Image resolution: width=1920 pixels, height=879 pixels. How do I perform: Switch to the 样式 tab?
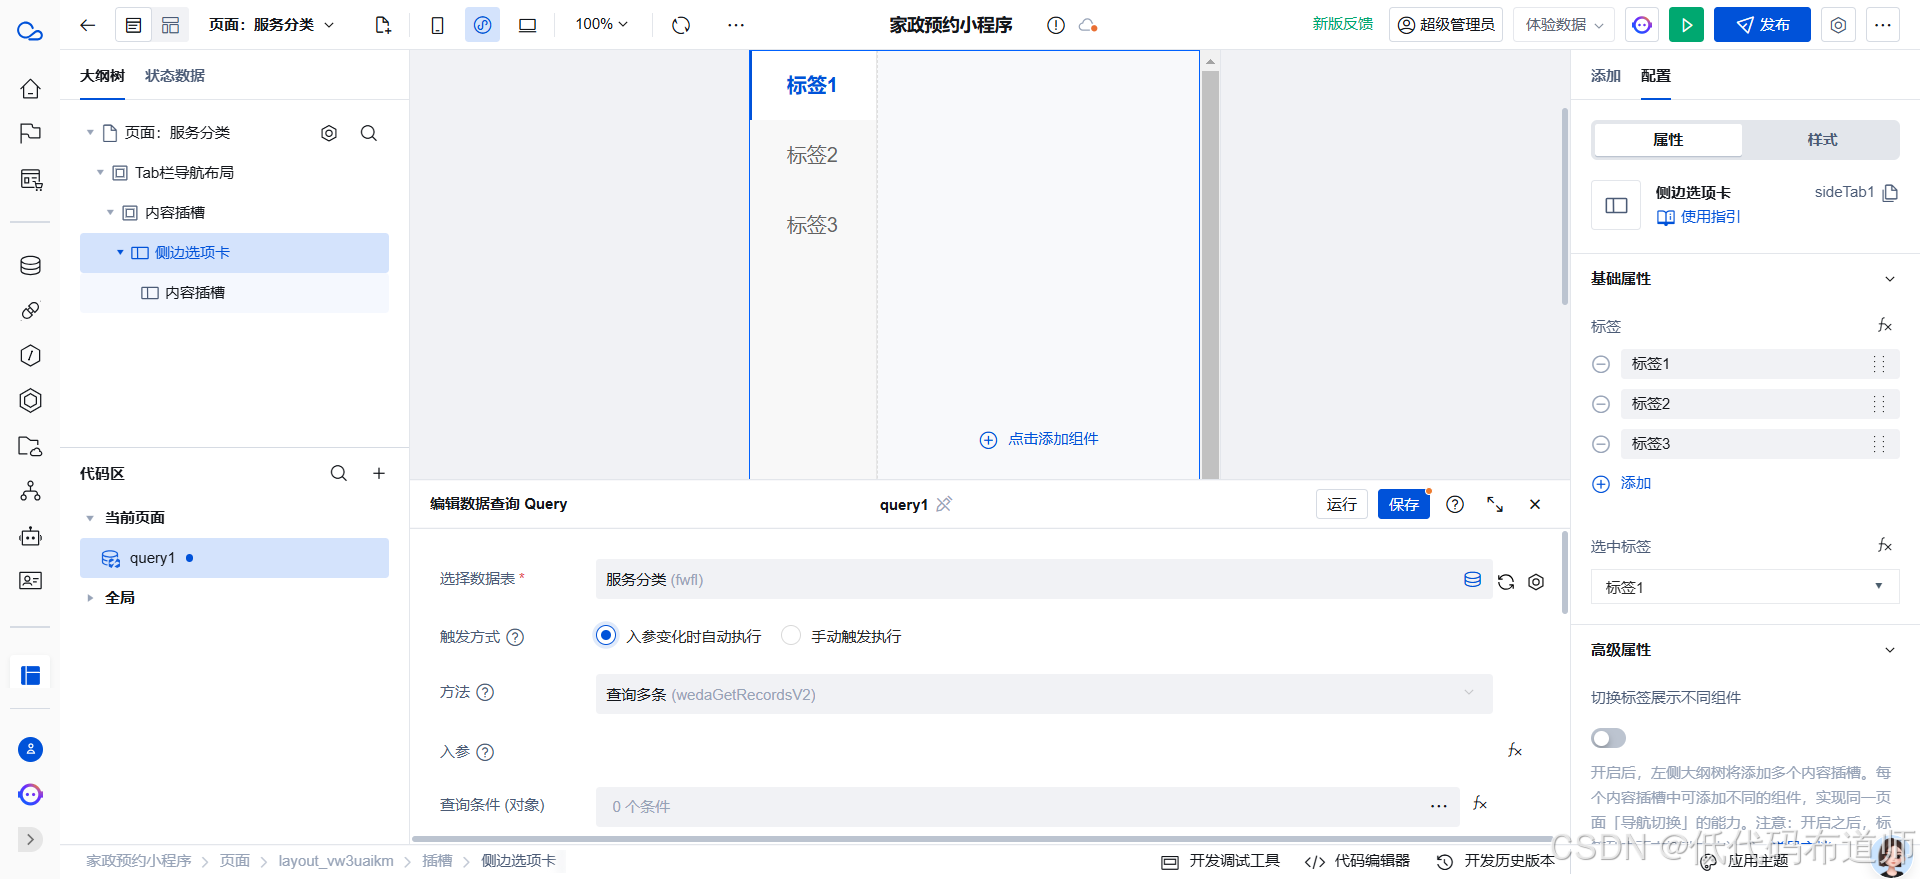coord(1822,140)
